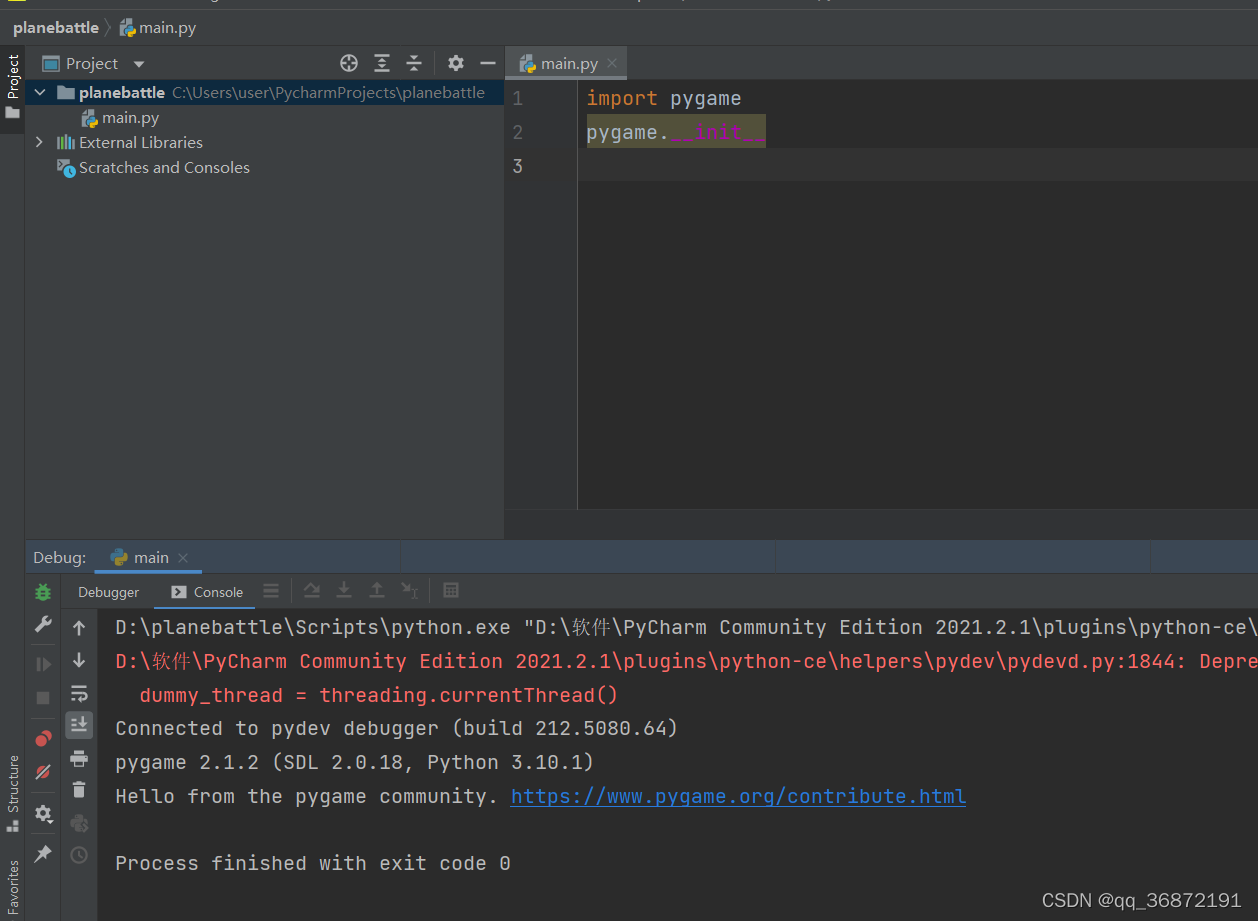The height and width of the screenshot is (921, 1258).
Task: Click the '__init__' text in editor
Action: [718, 132]
